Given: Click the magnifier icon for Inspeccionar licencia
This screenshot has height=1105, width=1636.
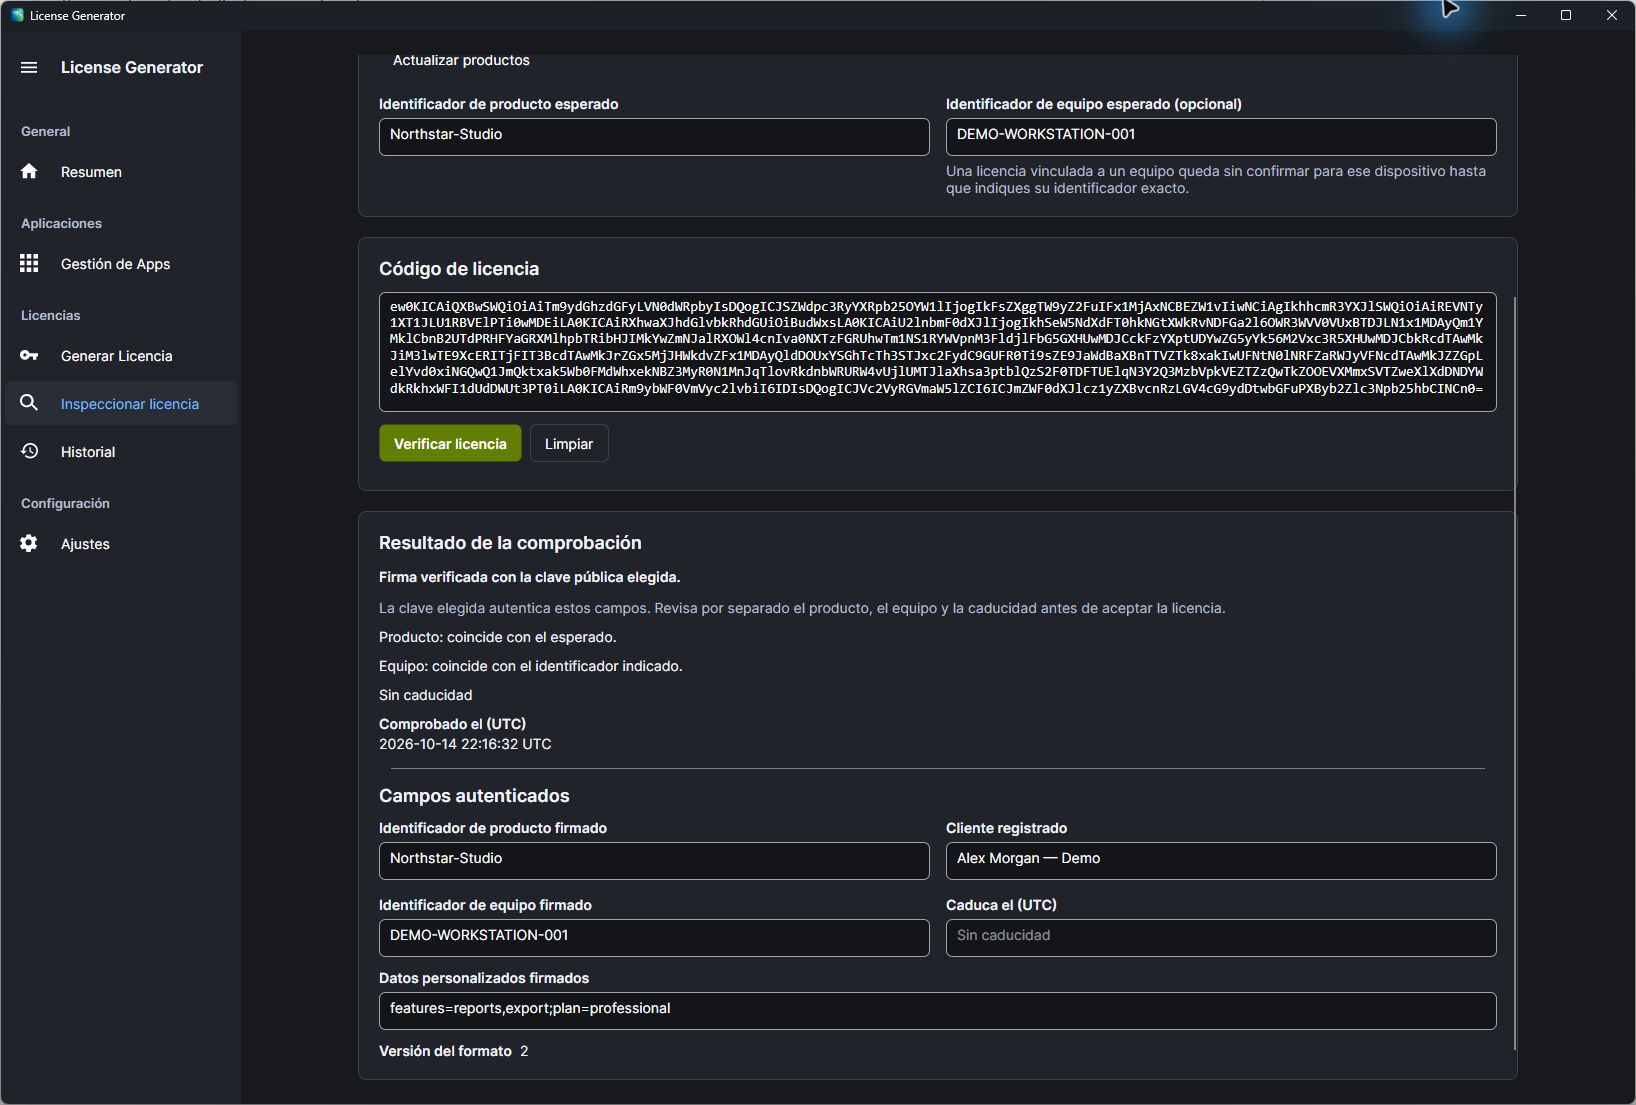Looking at the screenshot, I should (29, 403).
